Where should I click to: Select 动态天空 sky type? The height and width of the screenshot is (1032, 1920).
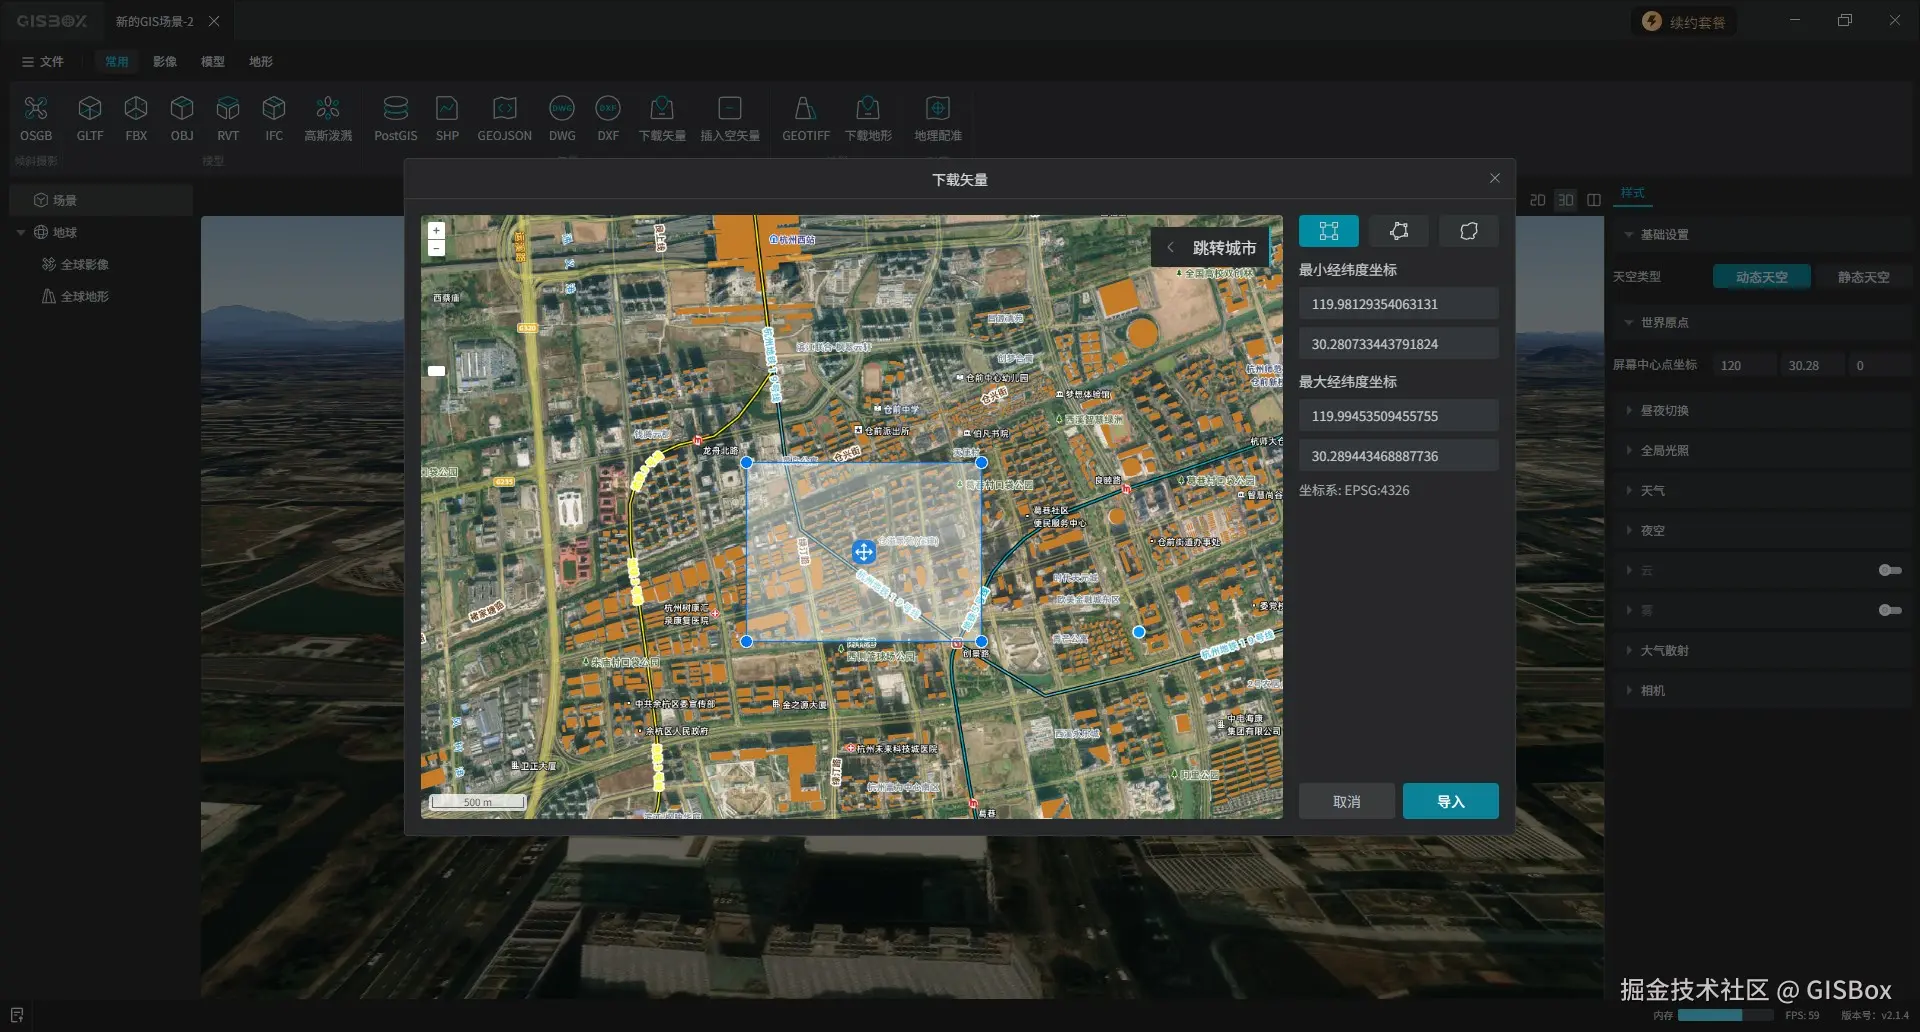click(1762, 277)
